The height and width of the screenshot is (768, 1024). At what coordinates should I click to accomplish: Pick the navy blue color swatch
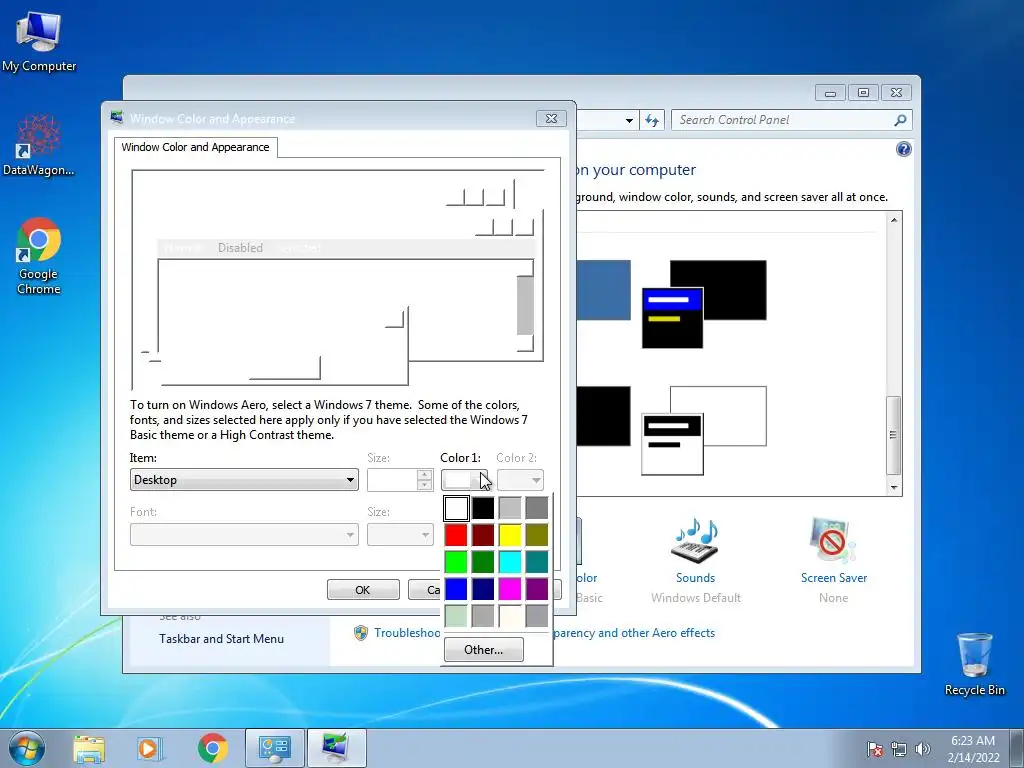point(483,588)
